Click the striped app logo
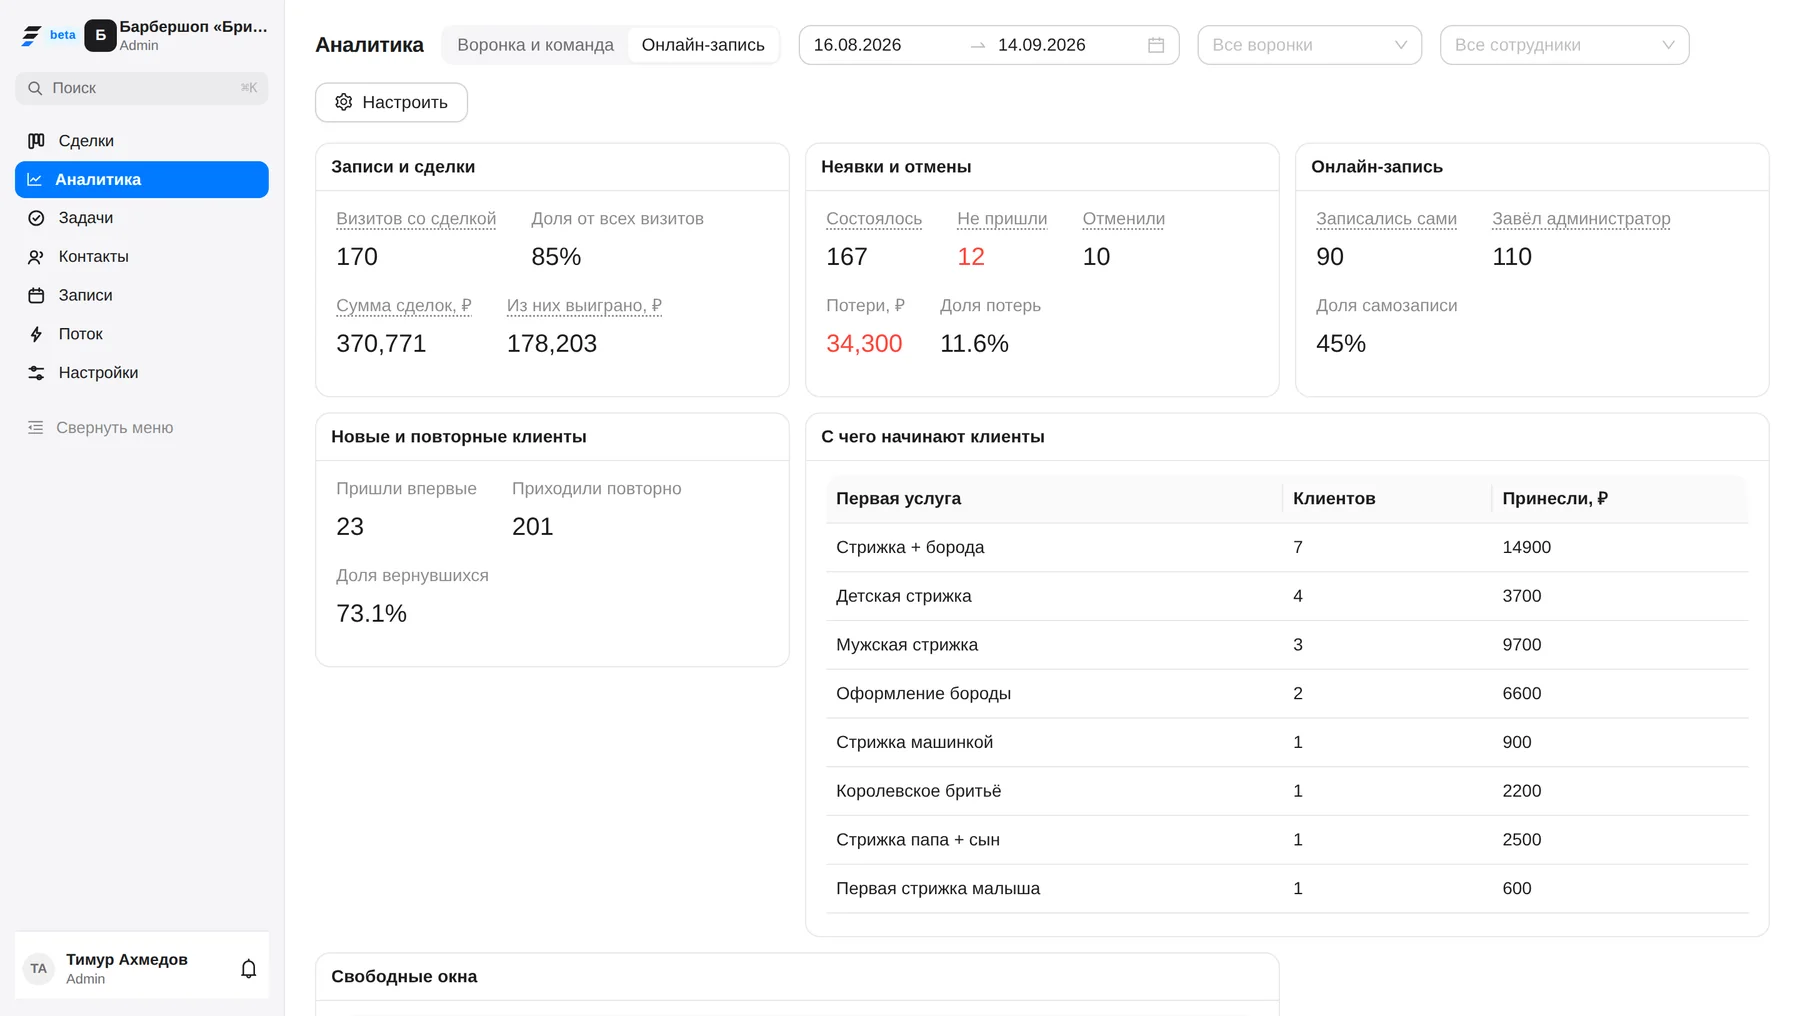The image size is (1800, 1016). [x=31, y=35]
